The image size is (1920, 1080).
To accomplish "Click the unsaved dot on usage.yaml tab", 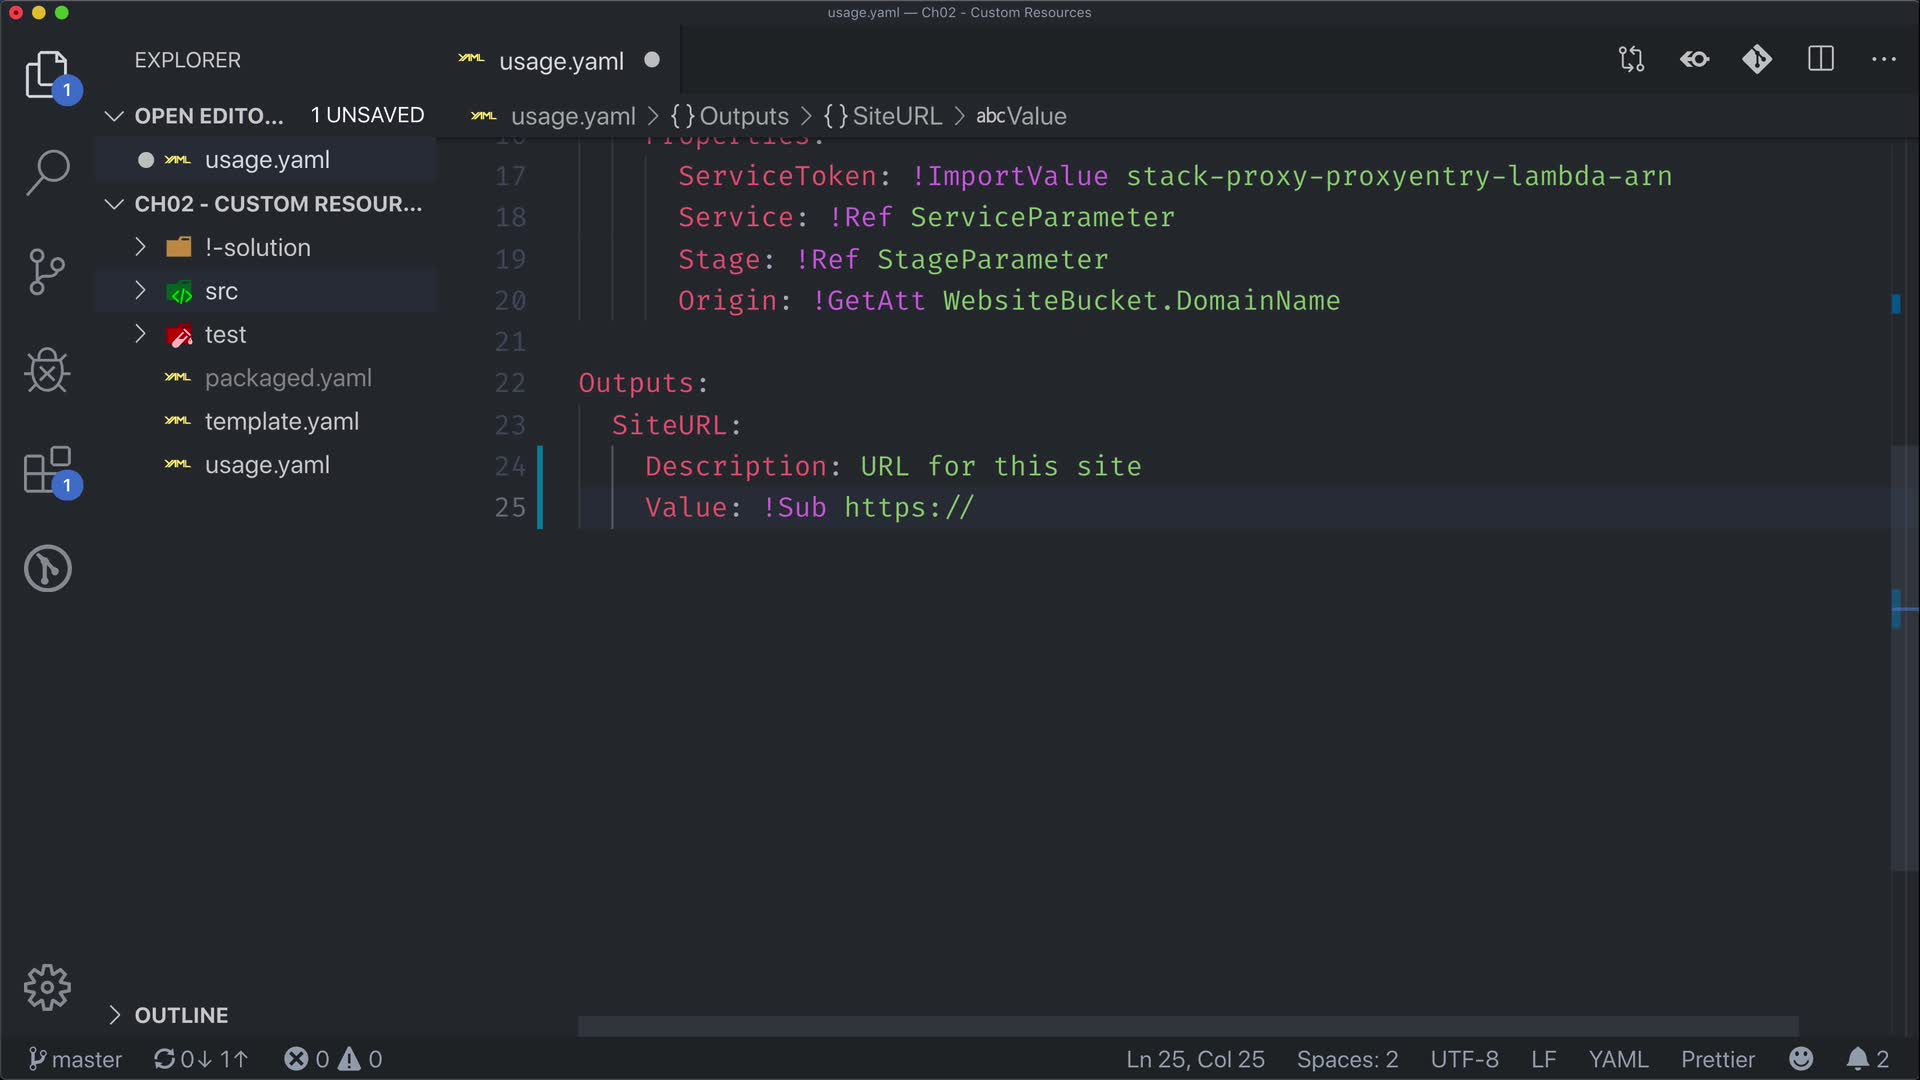I will [652, 60].
